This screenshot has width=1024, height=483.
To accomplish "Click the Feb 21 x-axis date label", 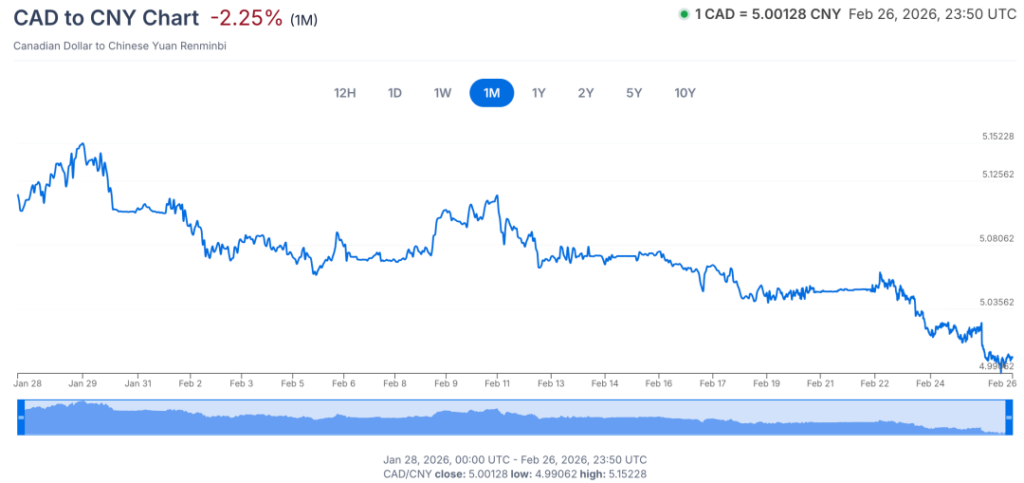I will click(x=822, y=383).
